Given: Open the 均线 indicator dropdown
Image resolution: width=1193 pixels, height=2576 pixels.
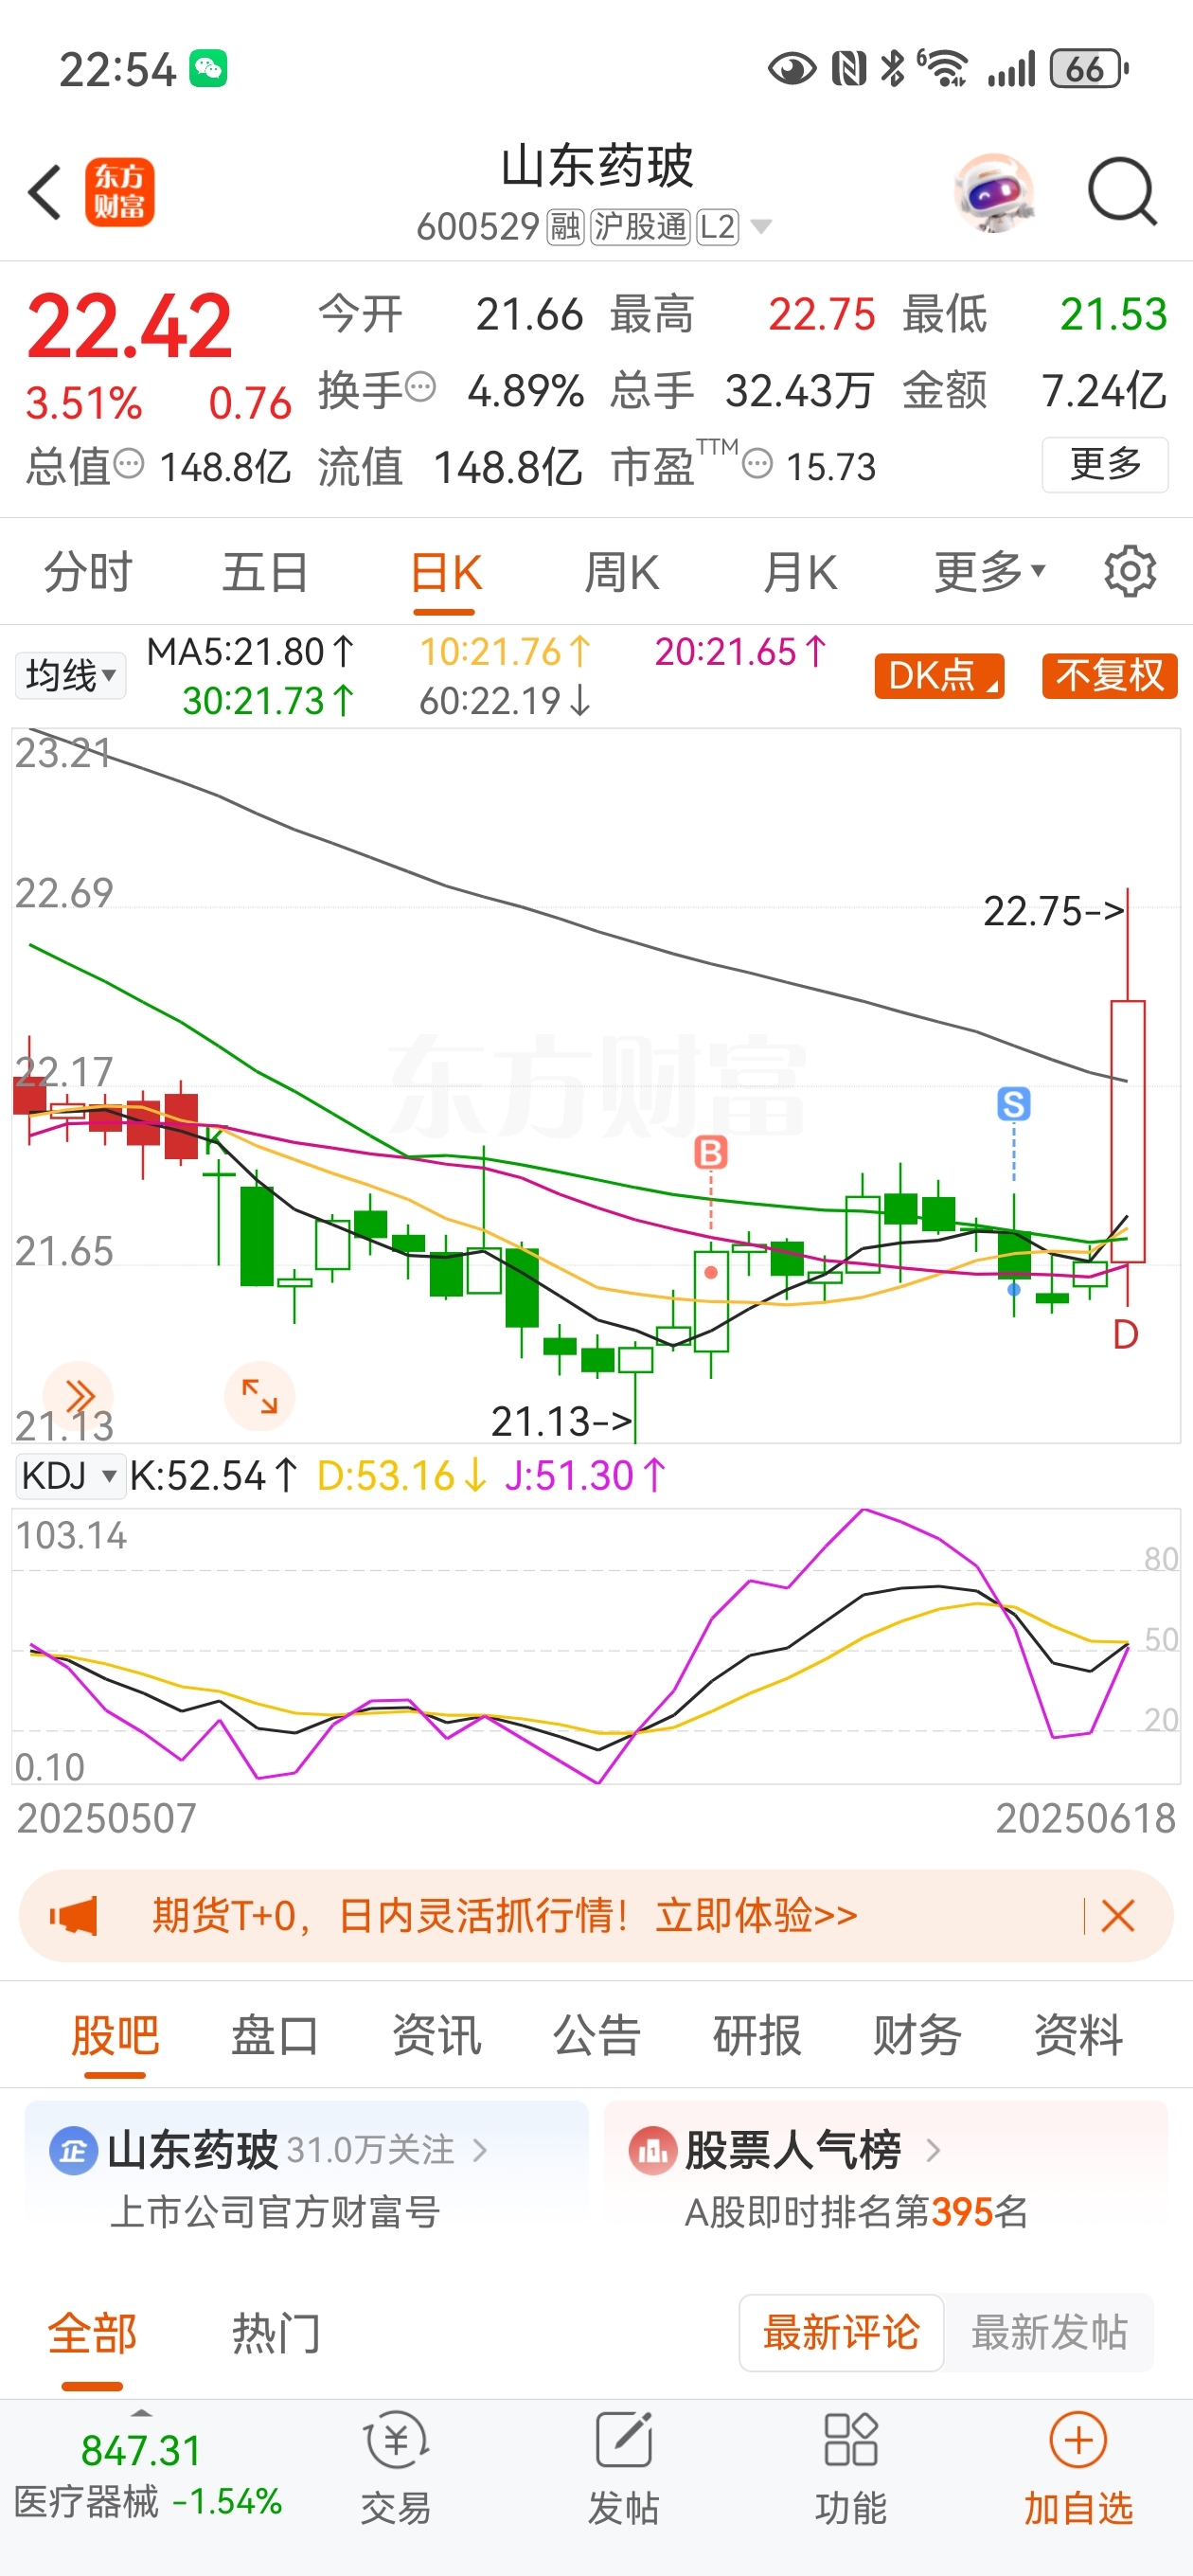Looking at the screenshot, I should (70, 676).
